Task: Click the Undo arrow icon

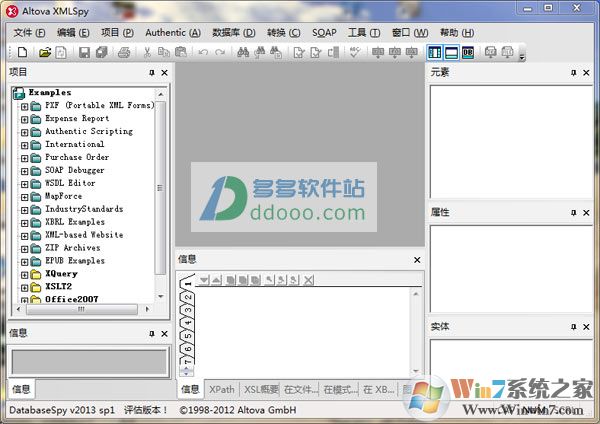Action: pyautogui.click(x=203, y=52)
